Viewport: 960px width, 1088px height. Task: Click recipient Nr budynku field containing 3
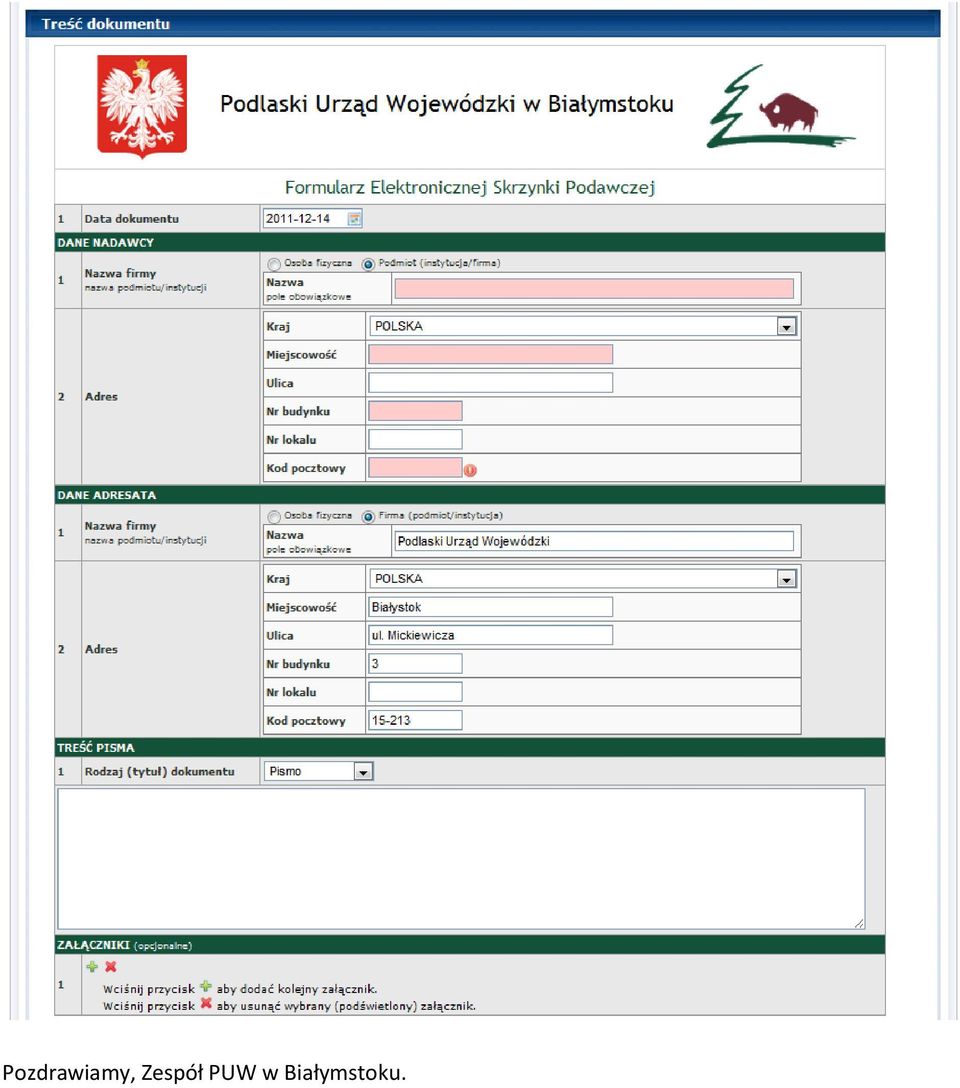(x=415, y=663)
